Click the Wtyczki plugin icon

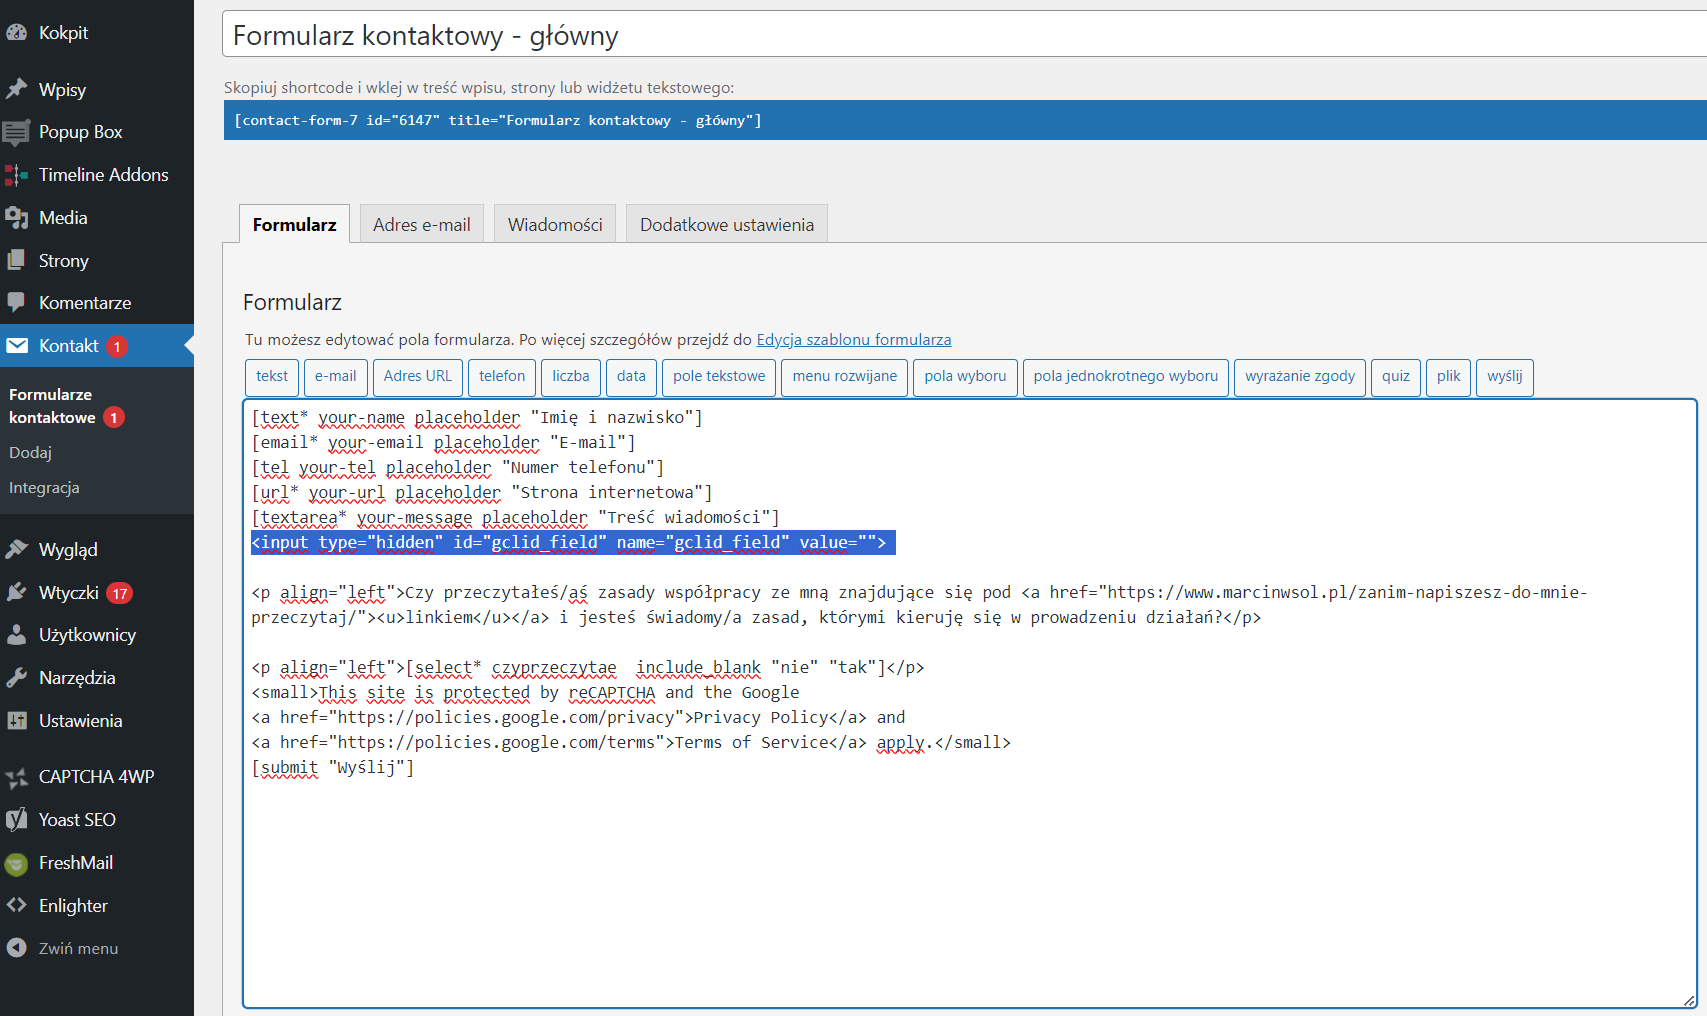(x=16, y=593)
